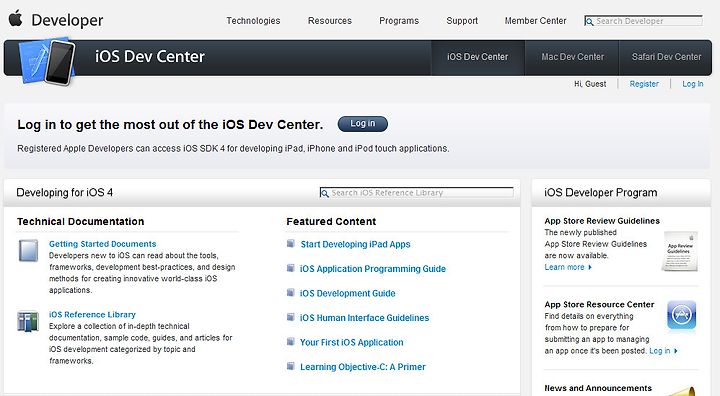Viewport: 720px width, 396px height.
Task: Open iOS Human Interface Guidelines link
Action: [x=364, y=318]
